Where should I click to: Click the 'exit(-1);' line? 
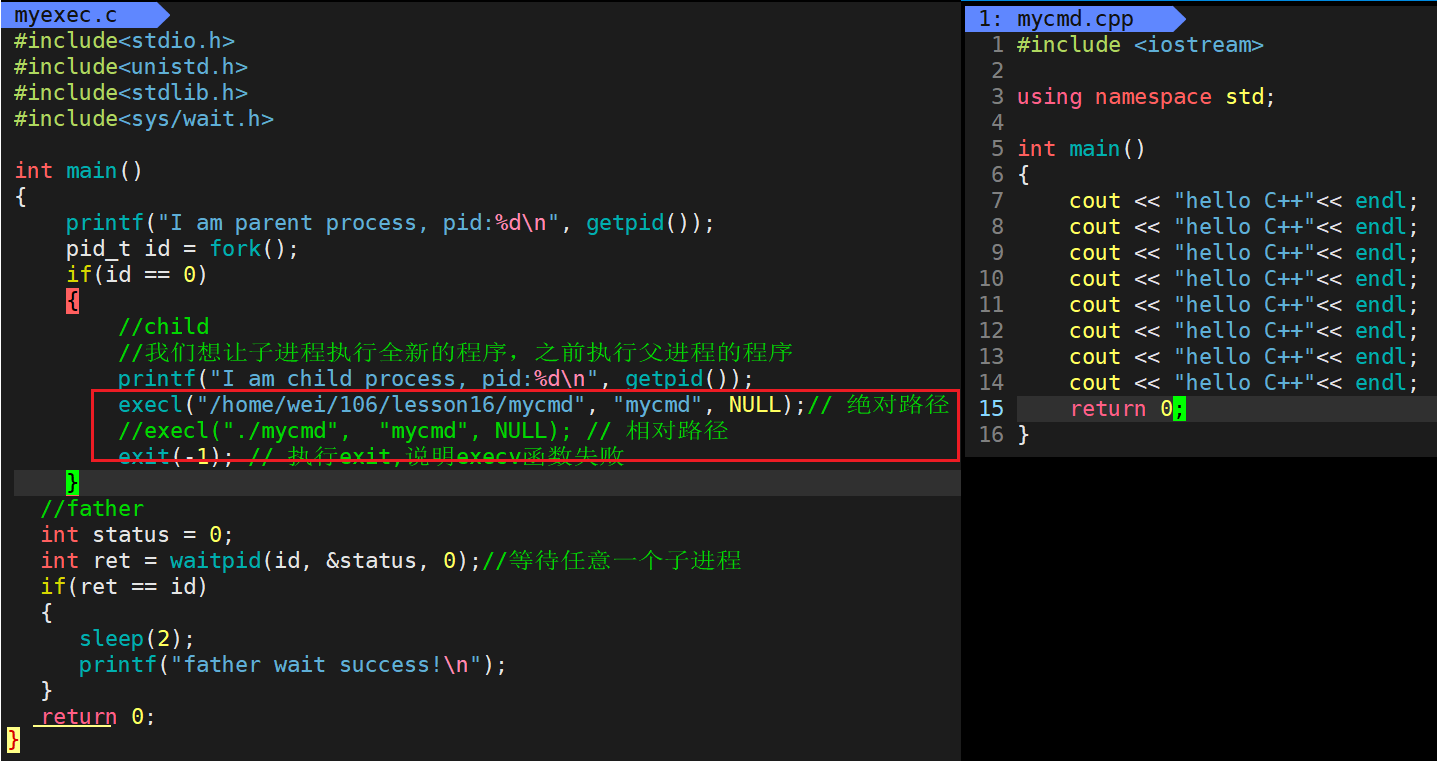point(371,457)
